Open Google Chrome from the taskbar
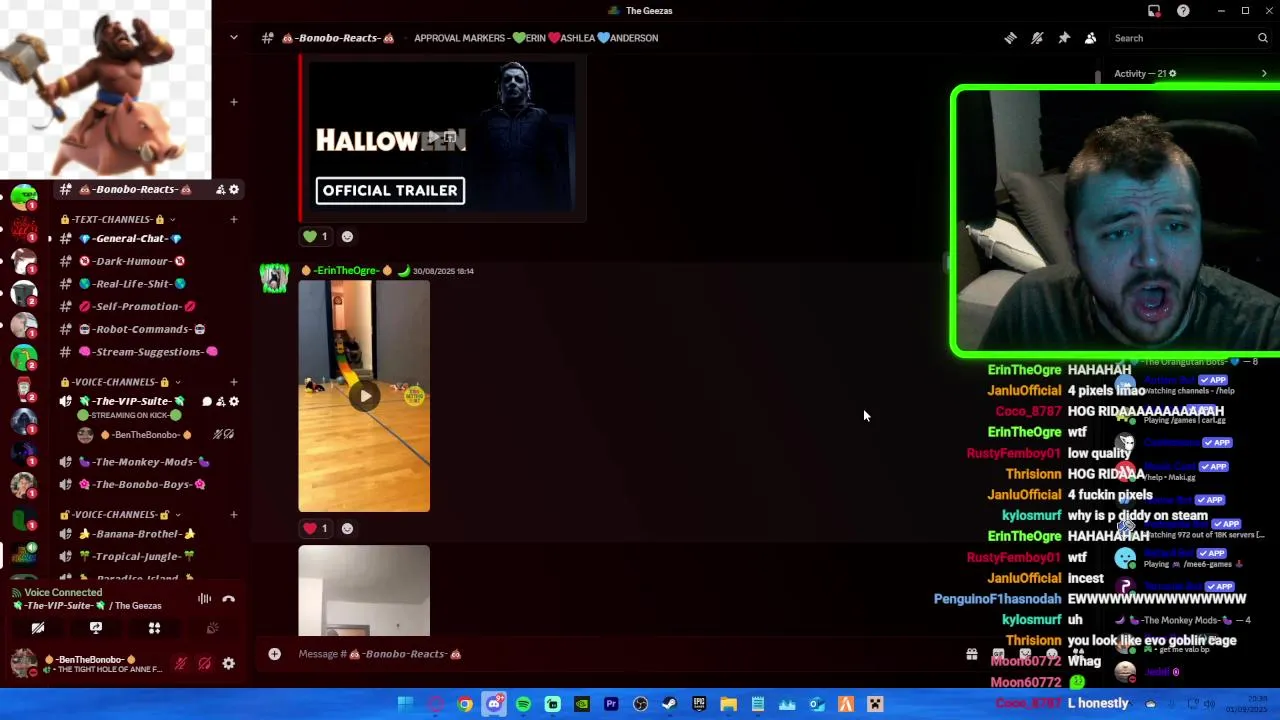 click(465, 704)
